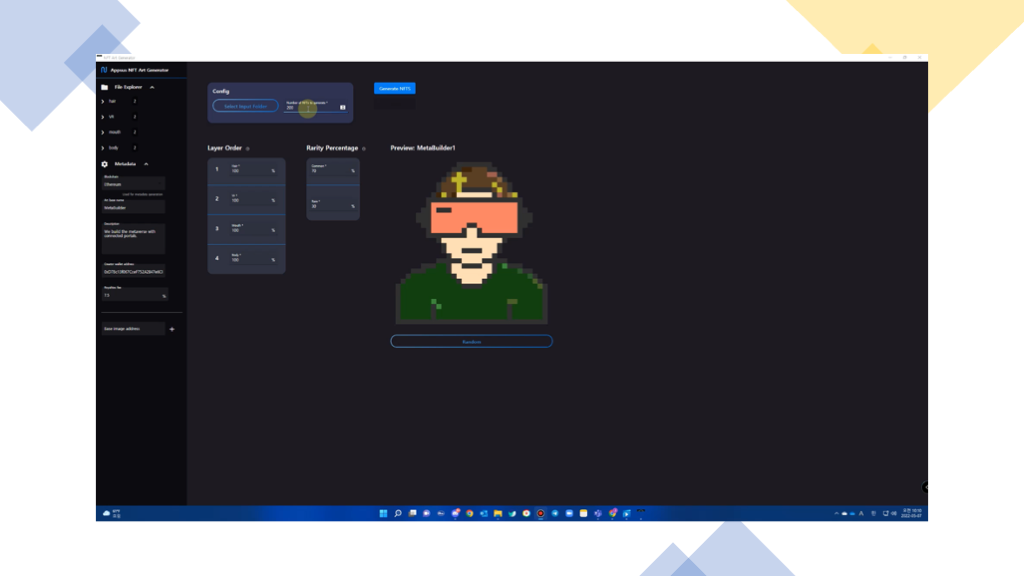1024x576 pixels.
Task: Click the Random preview button
Action: tap(471, 341)
